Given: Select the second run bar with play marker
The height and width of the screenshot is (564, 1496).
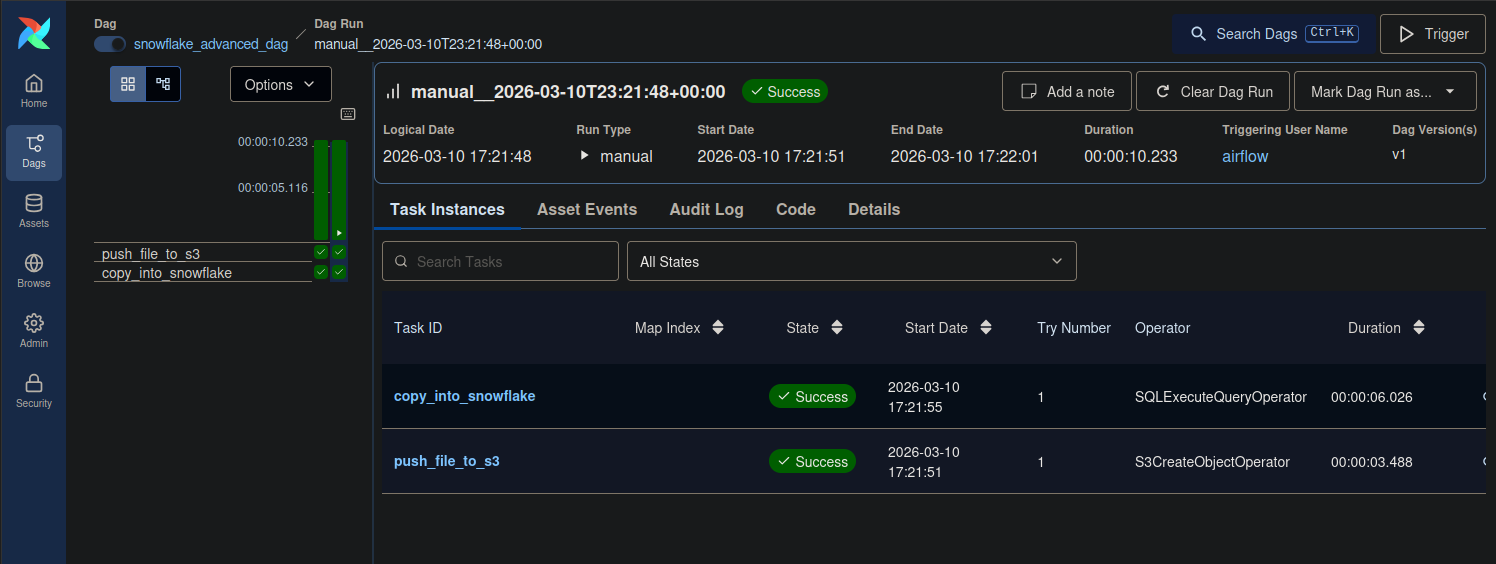Looking at the screenshot, I should click(x=339, y=190).
